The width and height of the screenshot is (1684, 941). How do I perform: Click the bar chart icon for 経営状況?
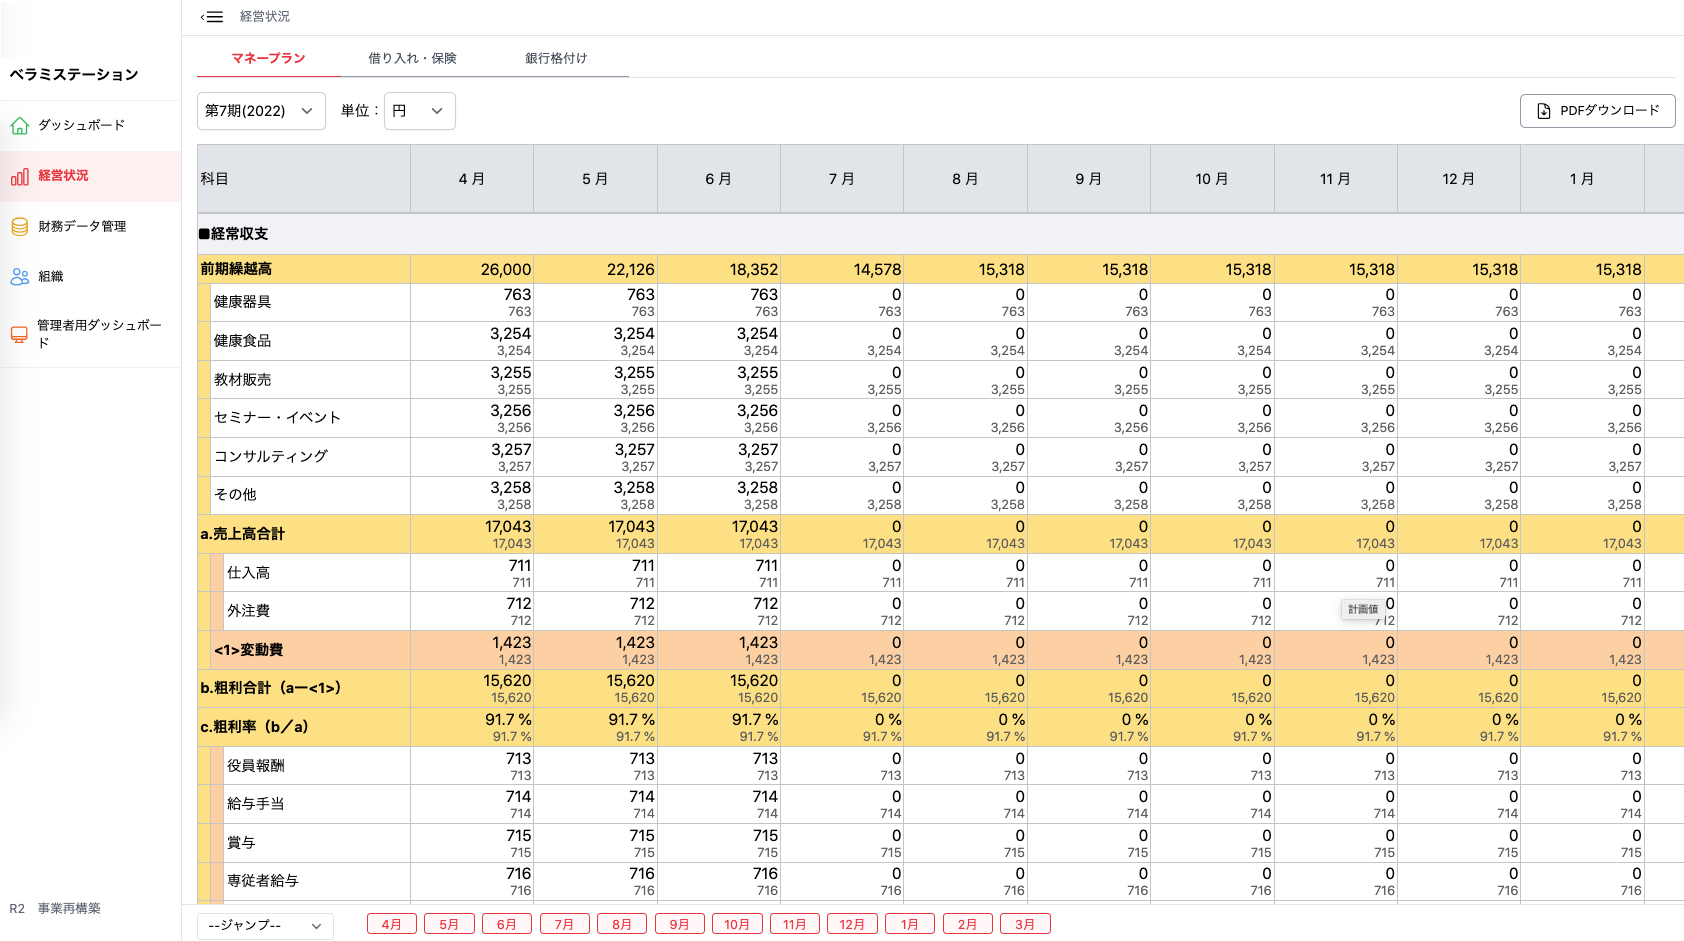(x=20, y=176)
